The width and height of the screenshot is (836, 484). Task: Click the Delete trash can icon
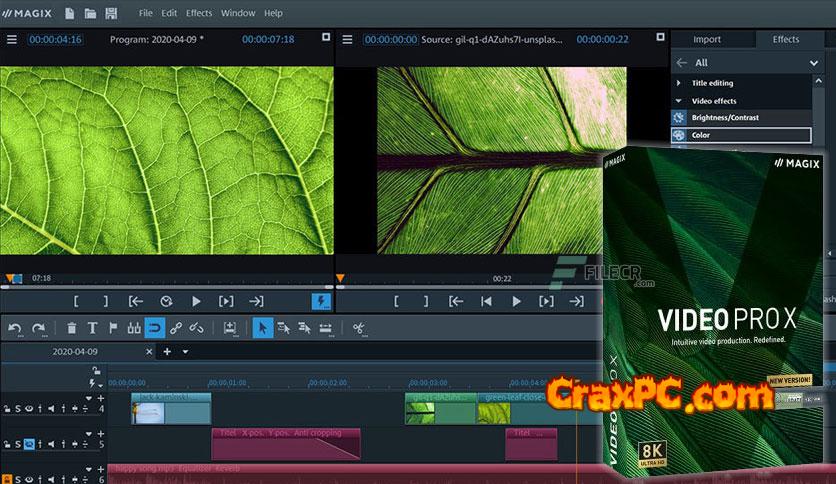point(72,327)
